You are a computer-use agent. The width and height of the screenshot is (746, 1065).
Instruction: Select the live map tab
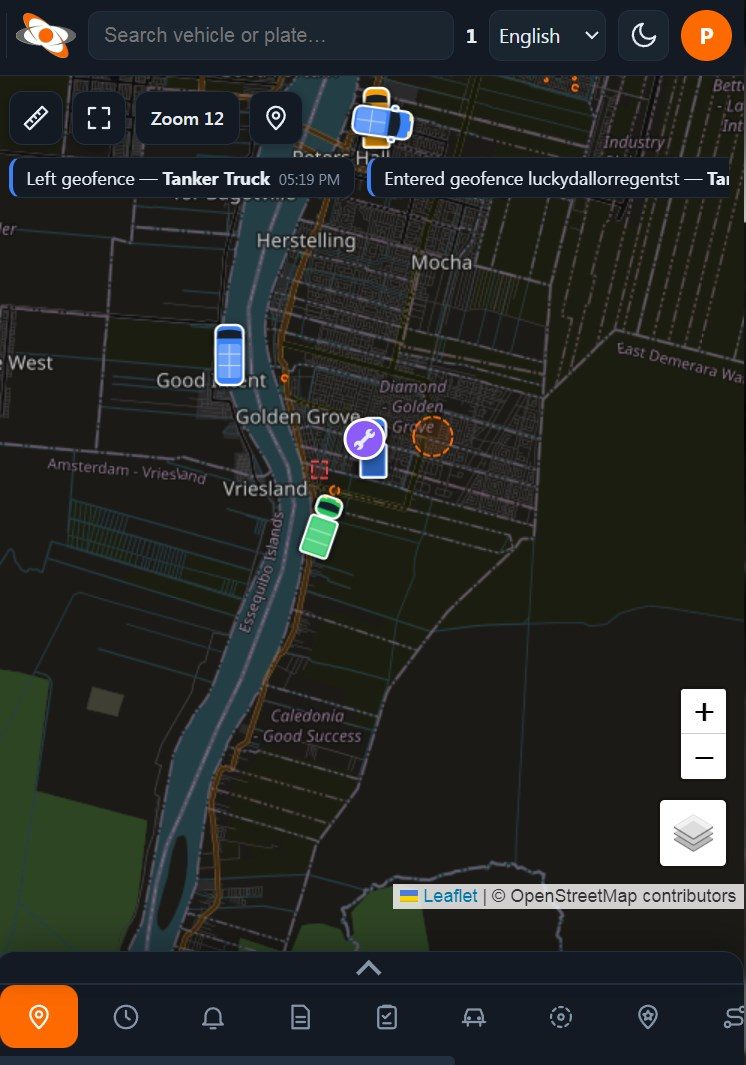[x=39, y=1017]
